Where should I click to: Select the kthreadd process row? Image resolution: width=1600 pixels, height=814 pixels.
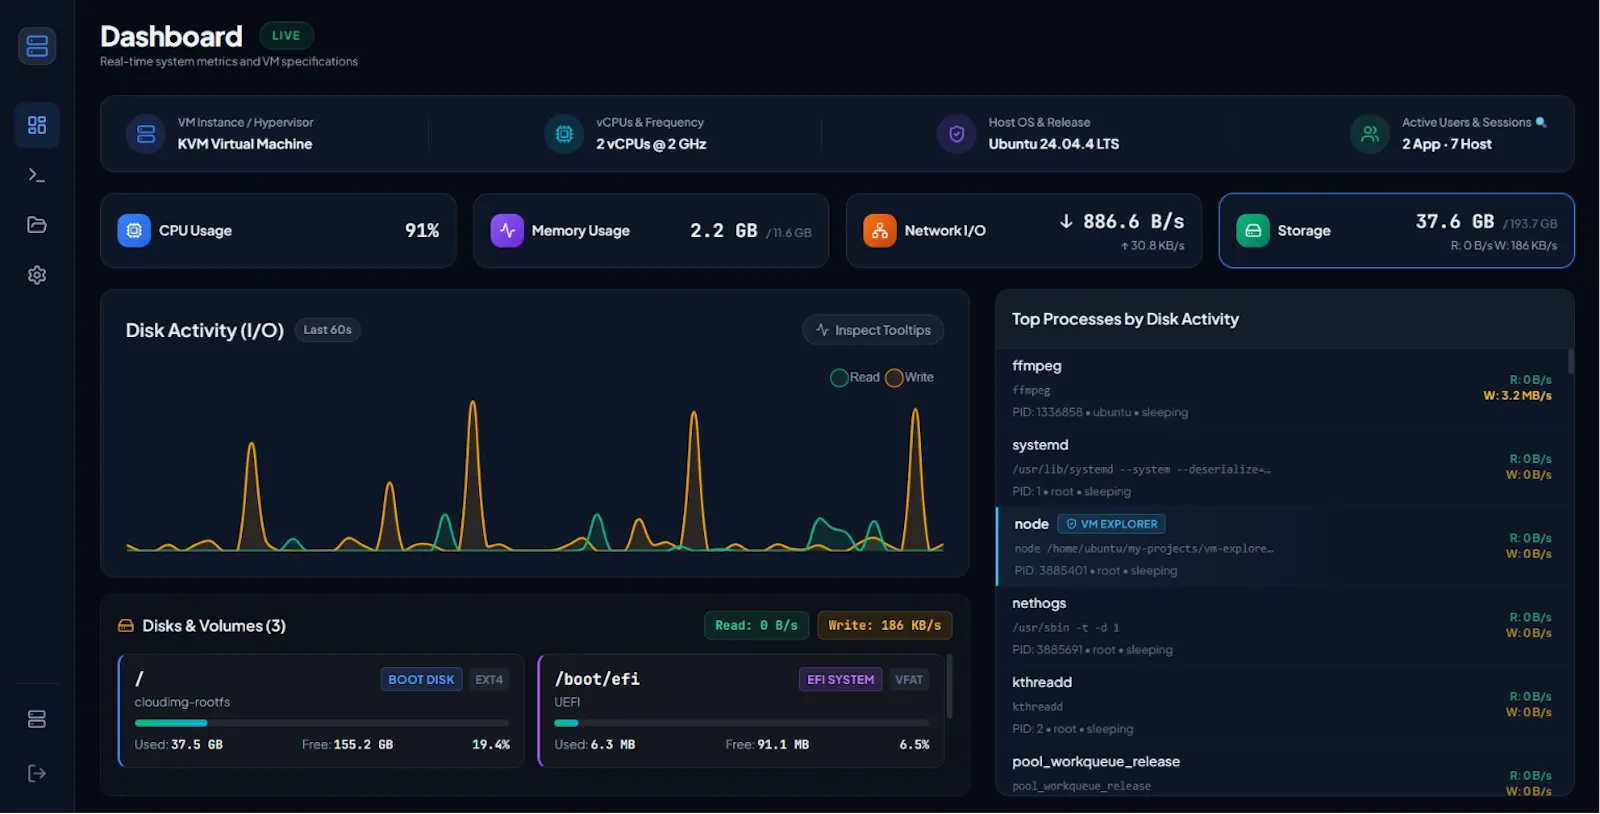(1283, 704)
